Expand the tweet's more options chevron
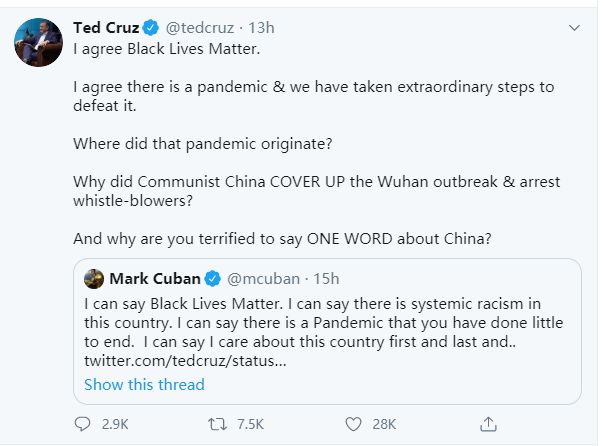Image resolution: width=614 pixels, height=446 pixels. point(576,24)
